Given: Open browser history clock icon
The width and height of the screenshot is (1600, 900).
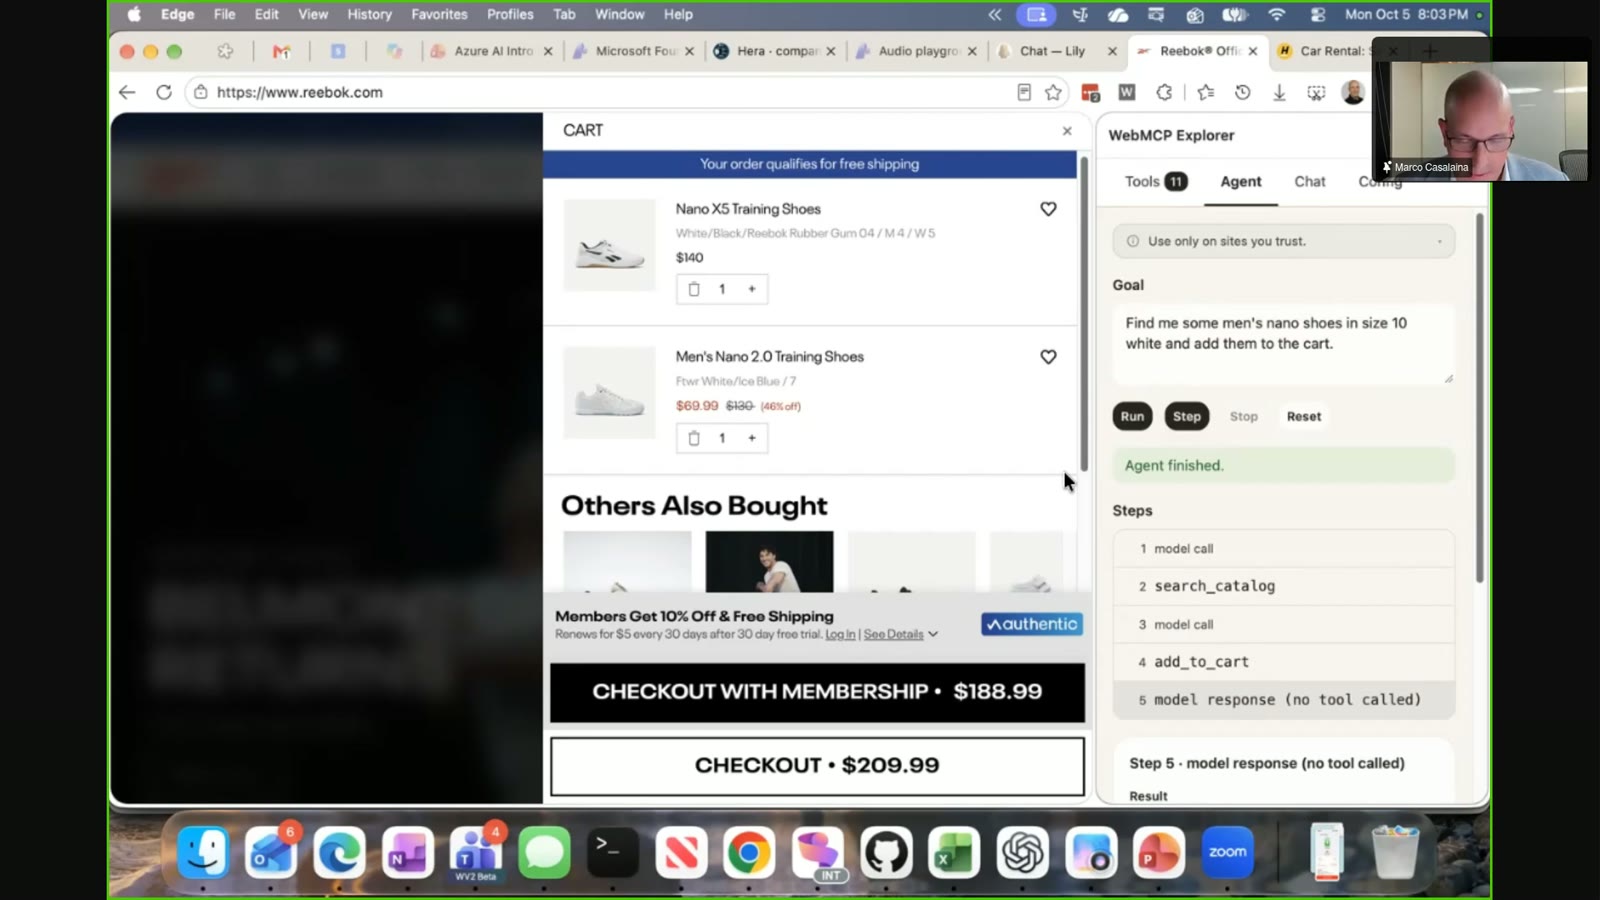Looking at the screenshot, I should 1242,92.
